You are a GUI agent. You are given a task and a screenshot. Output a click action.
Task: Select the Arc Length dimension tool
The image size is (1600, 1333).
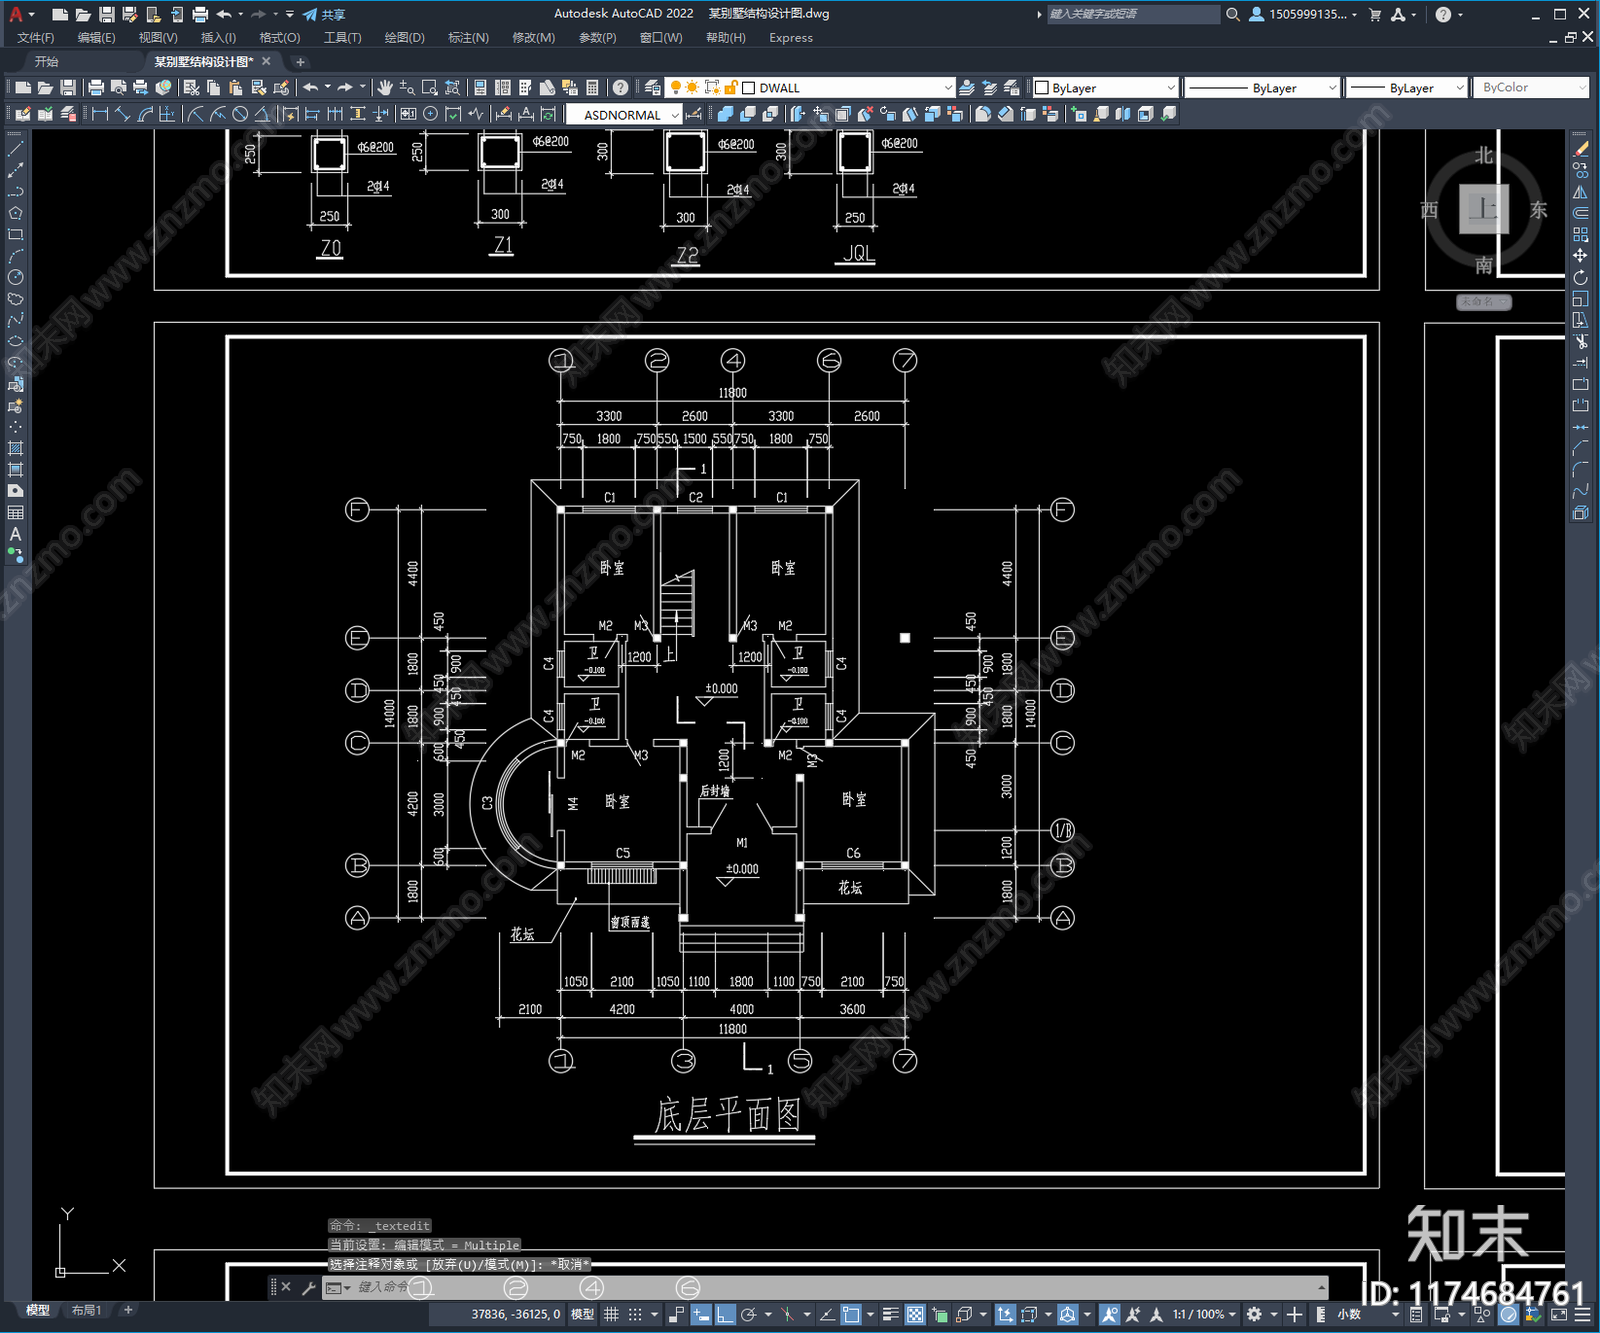pos(146,114)
